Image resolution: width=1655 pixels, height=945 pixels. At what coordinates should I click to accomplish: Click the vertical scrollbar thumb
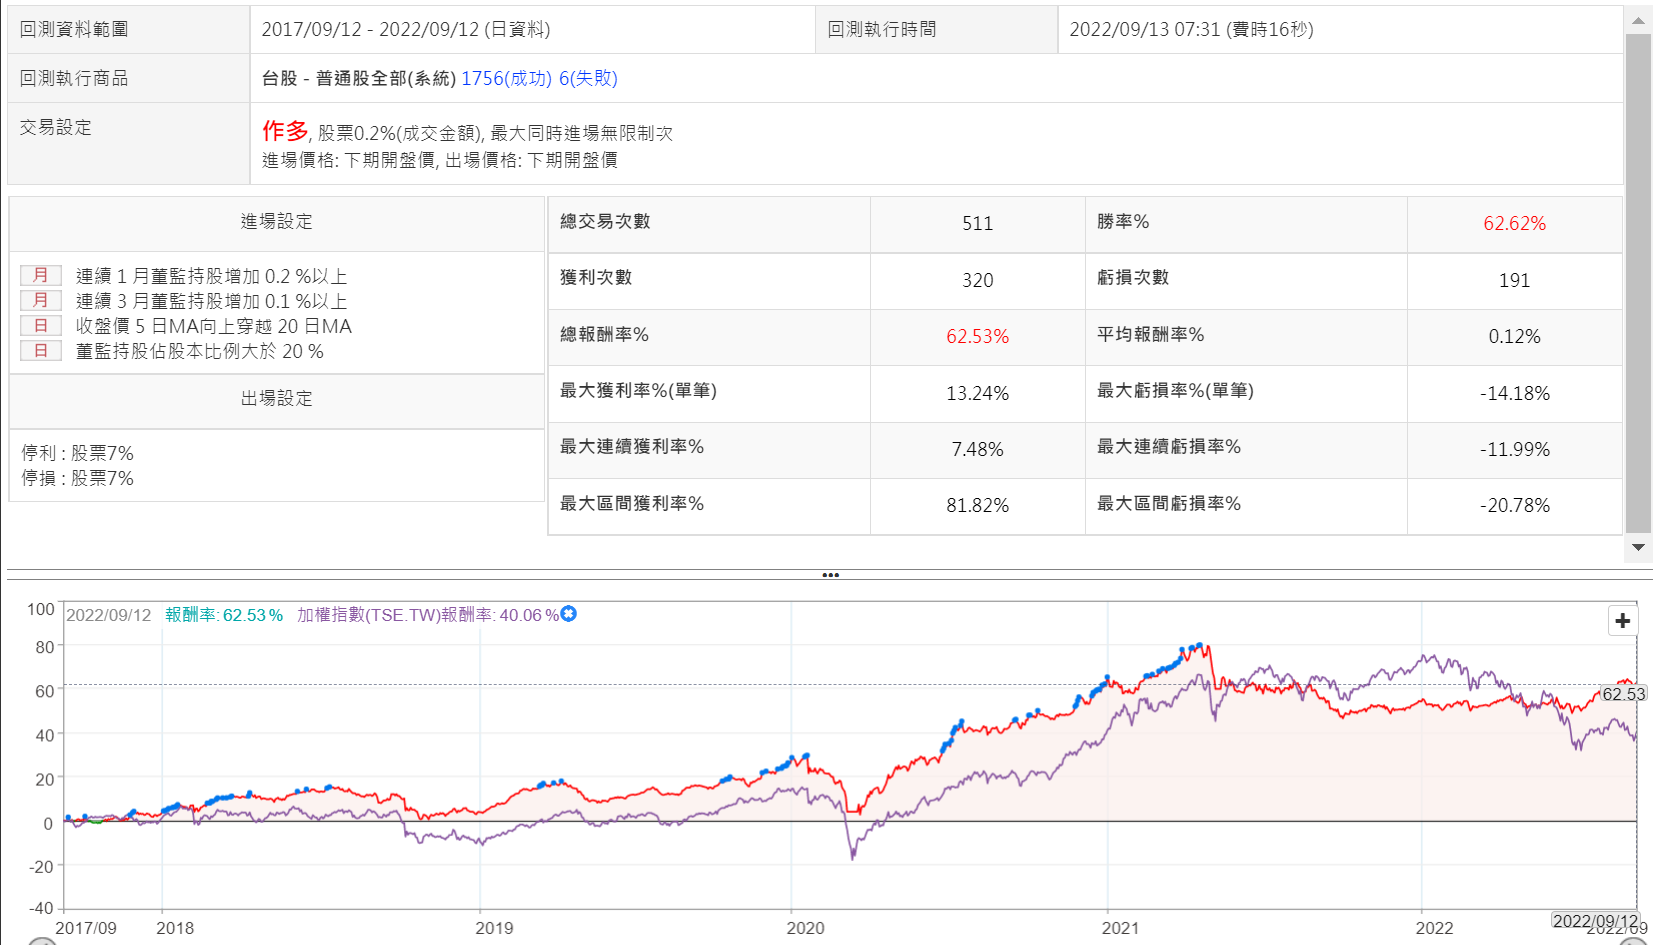pyautogui.click(x=1638, y=280)
